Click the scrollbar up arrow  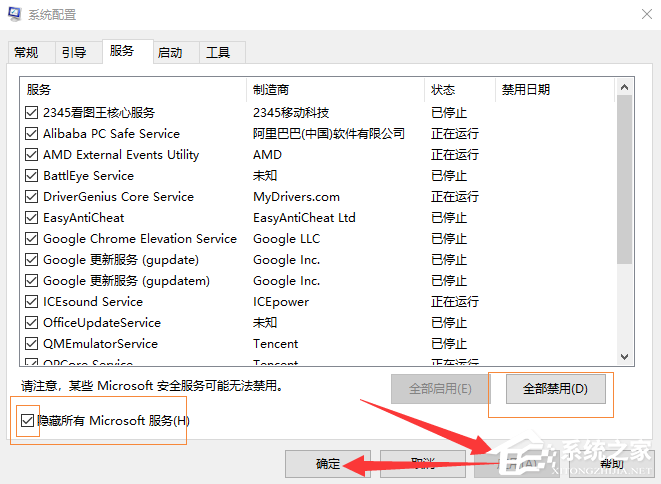click(625, 88)
